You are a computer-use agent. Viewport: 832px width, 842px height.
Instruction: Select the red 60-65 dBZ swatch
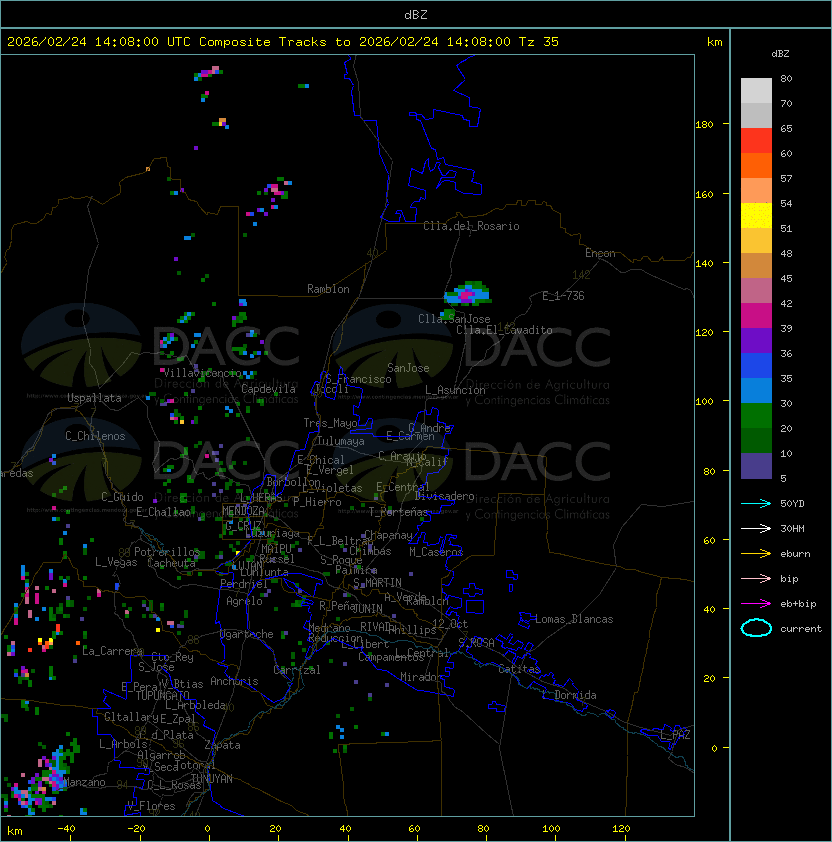pos(756,141)
